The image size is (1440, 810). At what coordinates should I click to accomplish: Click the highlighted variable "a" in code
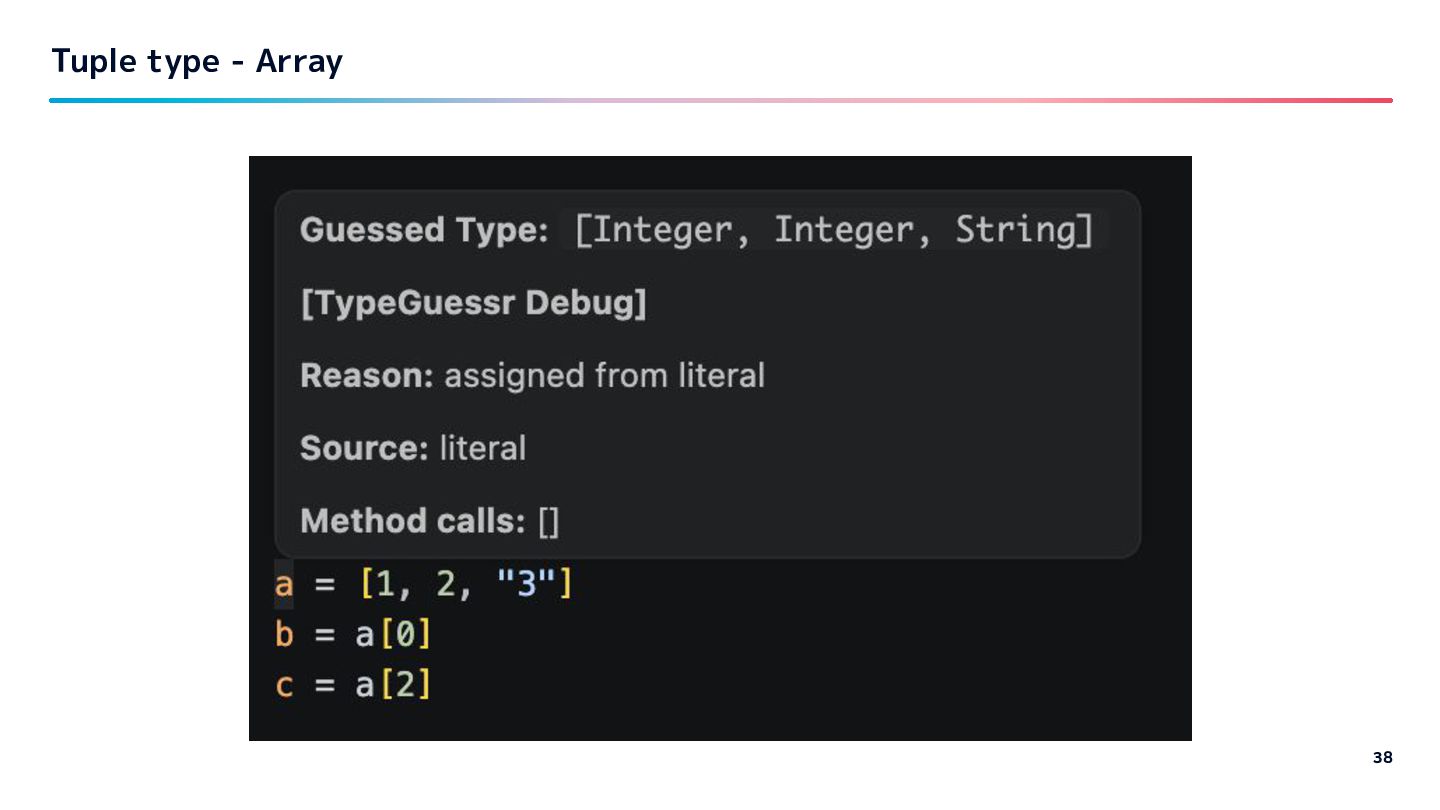tap(284, 584)
